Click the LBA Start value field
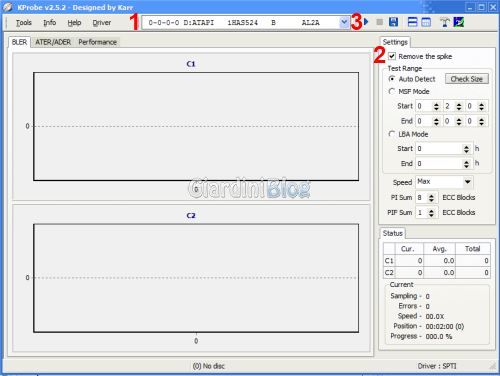Image resolution: width=500 pixels, height=376 pixels. (439, 149)
